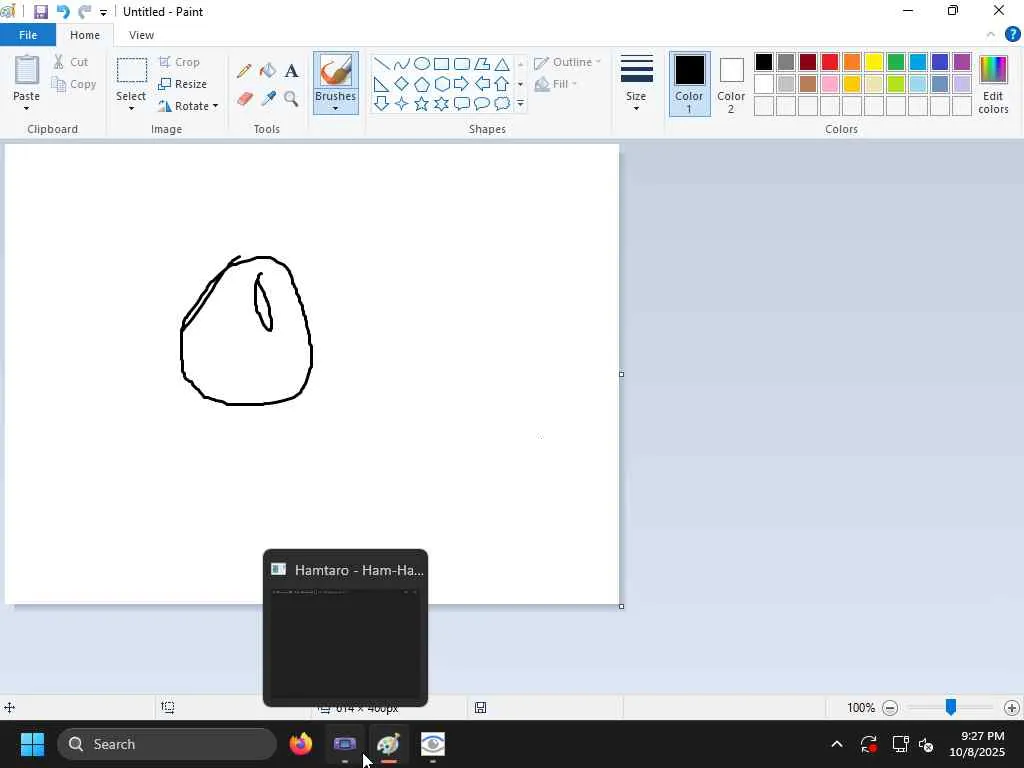Select the five-point star shape
Viewport: 1024px width, 768px height.
421,104
